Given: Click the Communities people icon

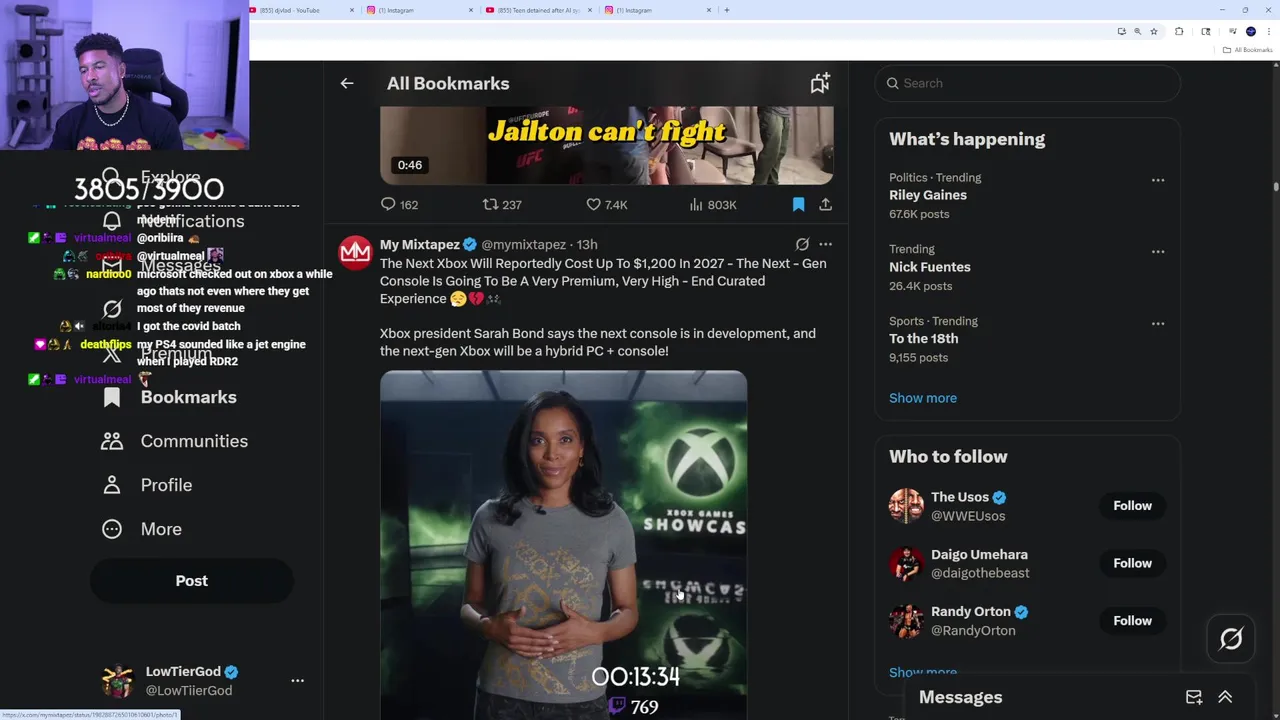Looking at the screenshot, I should pyautogui.click(x=112, y=441).
